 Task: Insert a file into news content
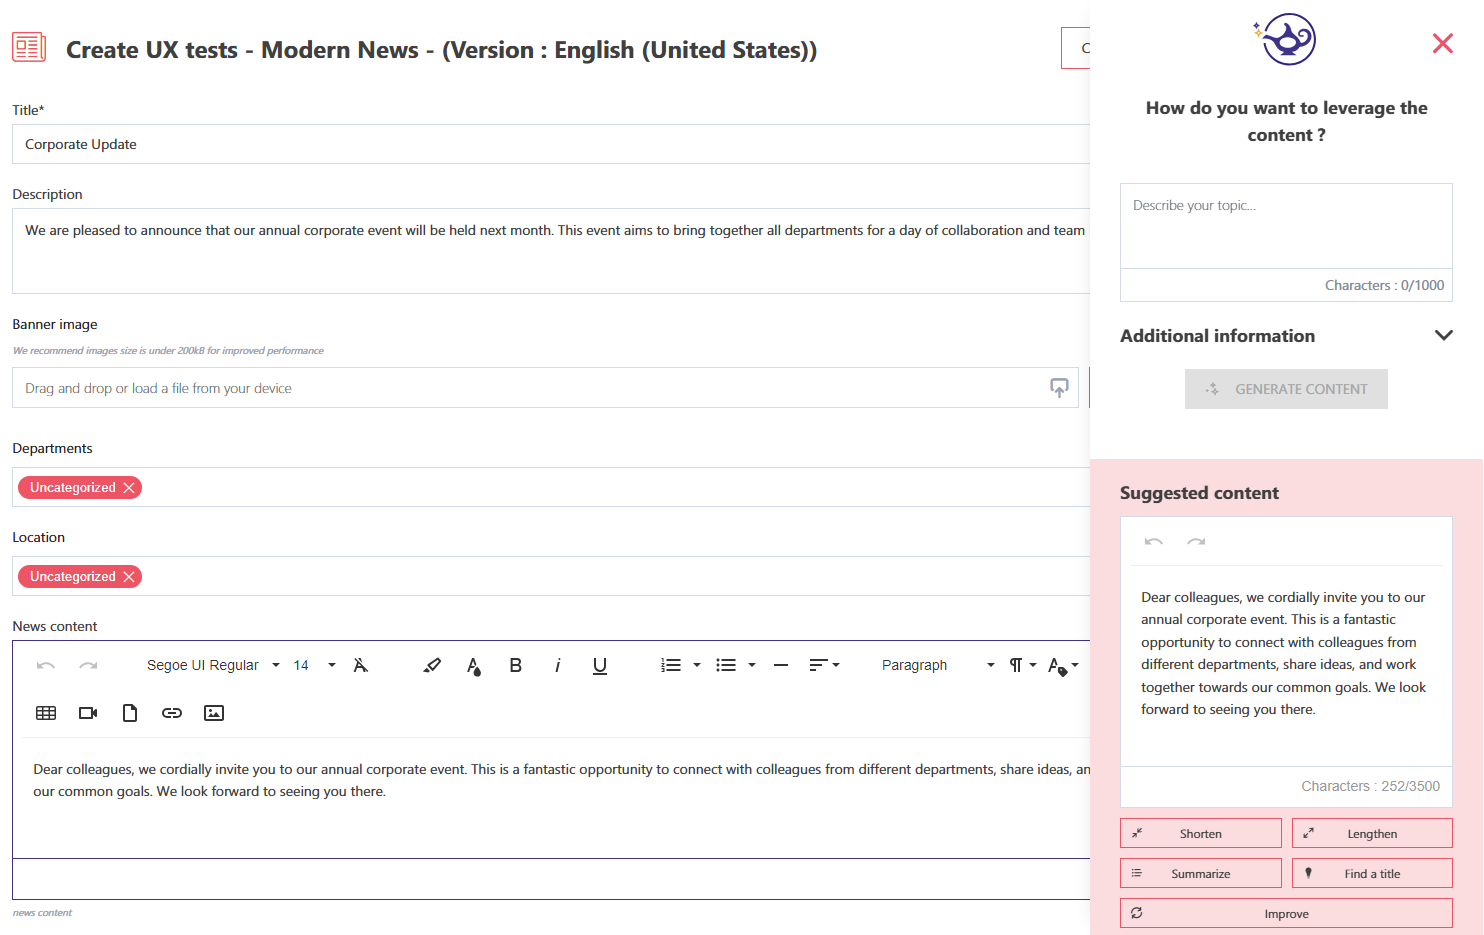pos(130,713)
